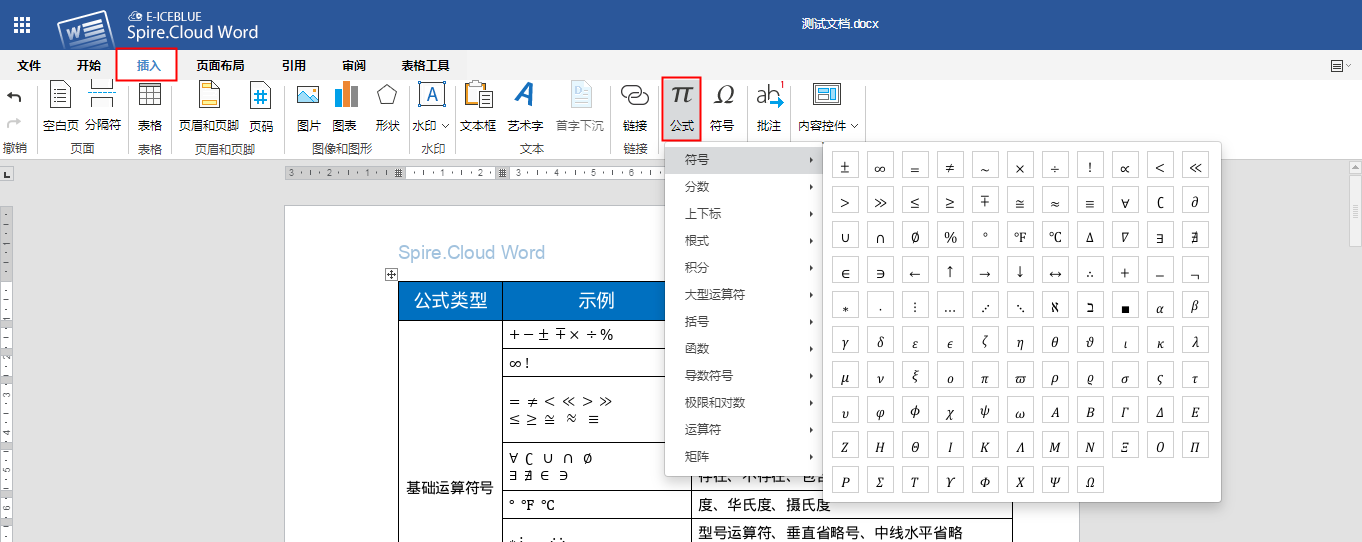Insert the up arrow ↑ symbol
The image size is (1362, 542).
[x=950, y=272]
